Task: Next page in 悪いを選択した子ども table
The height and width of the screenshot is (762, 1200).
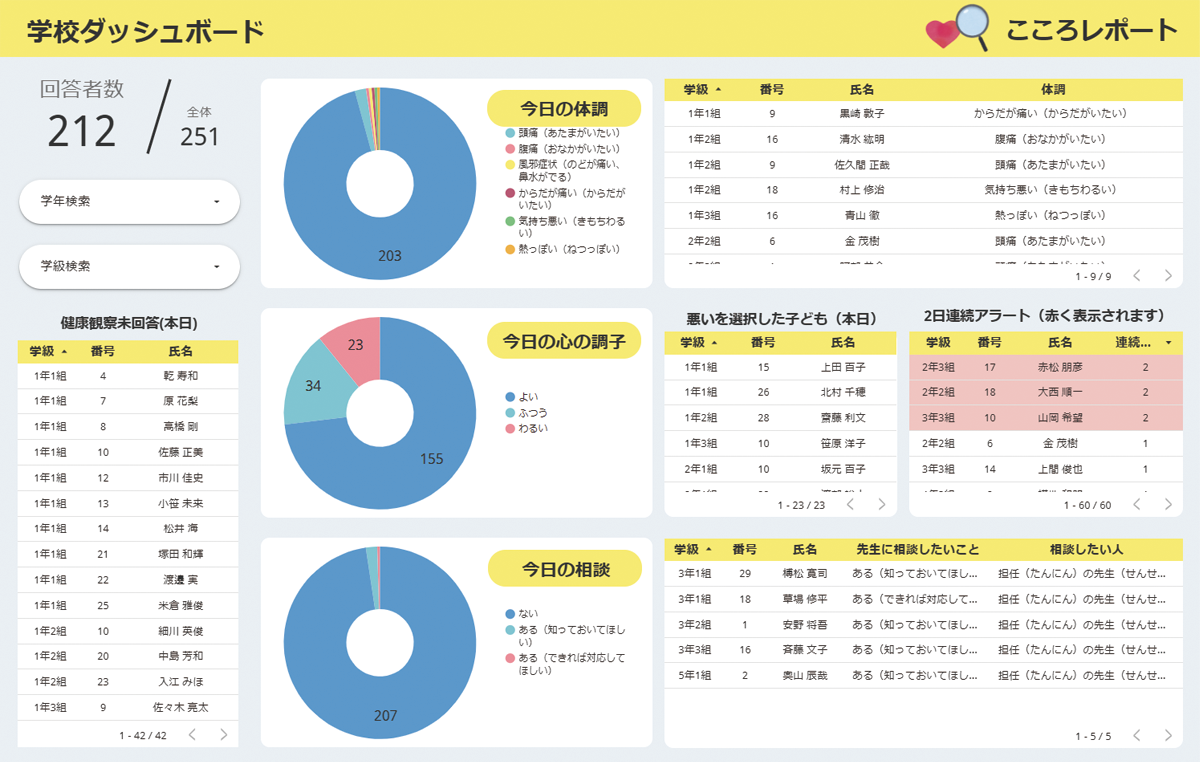Action: (x=881, y=505)
